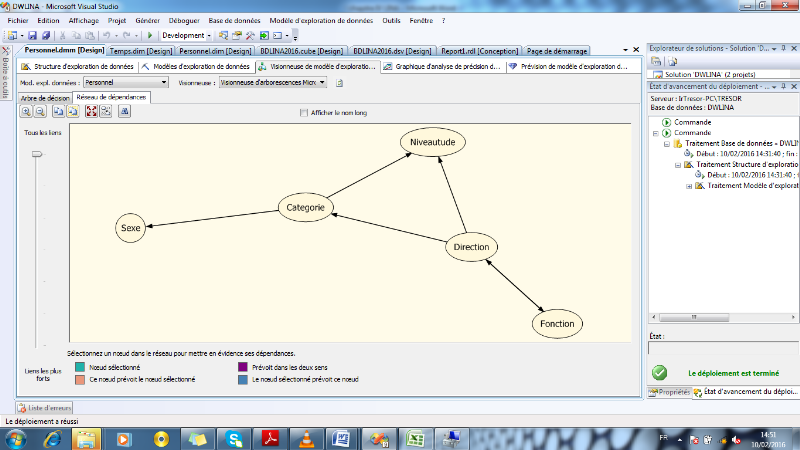Screen dimensions: 800x450
Task: Click the Save All icon
Action: pos(46,35)
